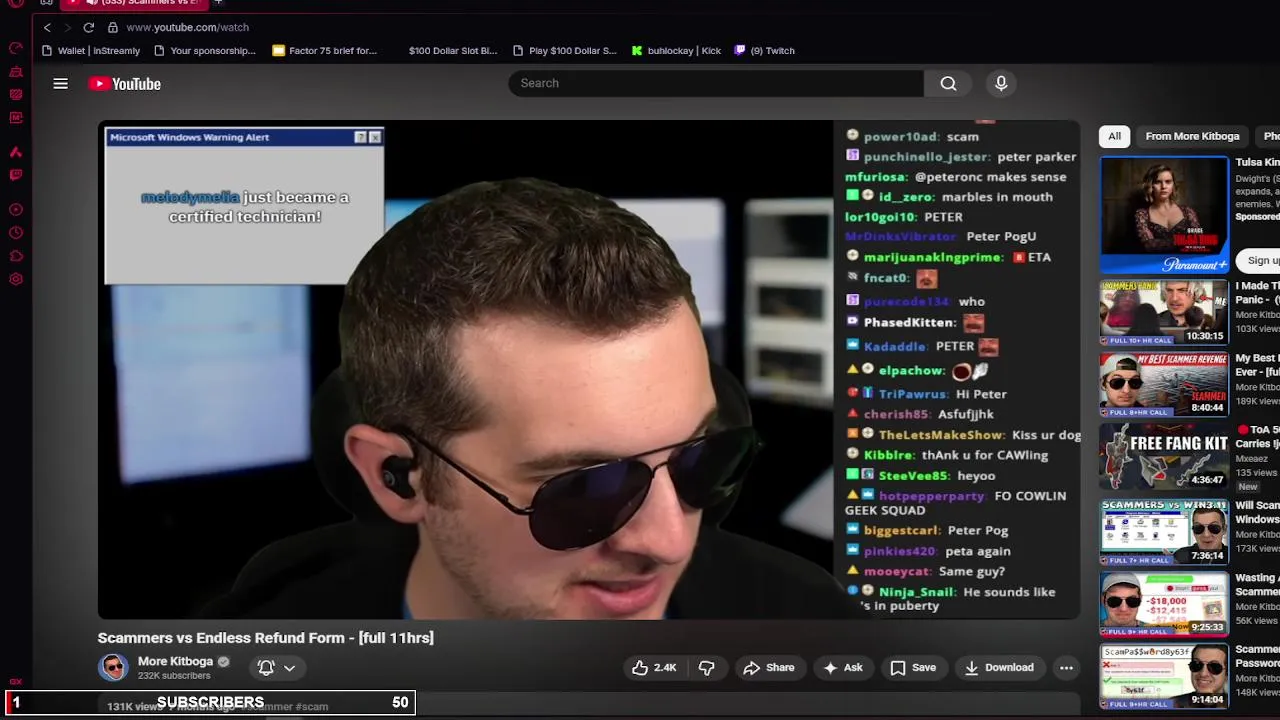Expand the subscription notification dropdown chevron
The image size is (1280, 720).
[289, 668]
